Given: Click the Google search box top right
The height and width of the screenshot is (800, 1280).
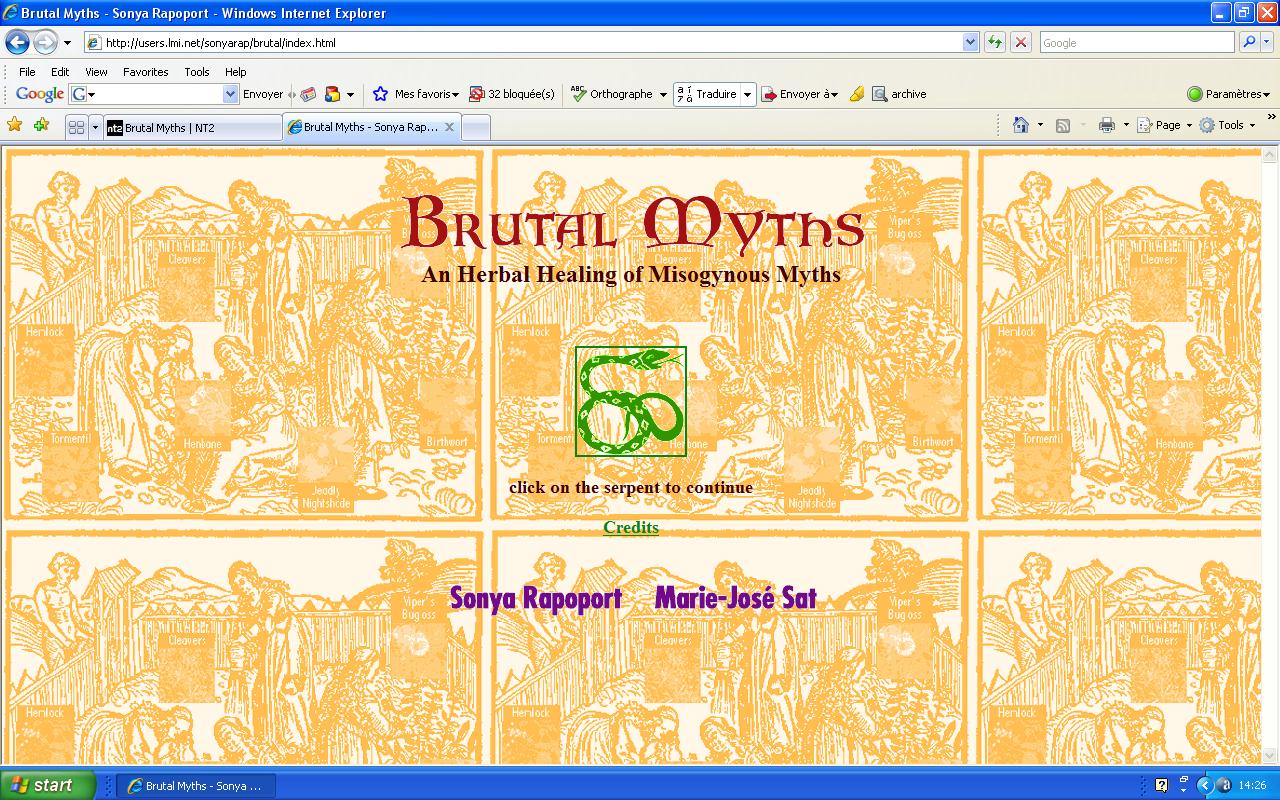Looking at the screenshot, I should tap(1136, 43).
